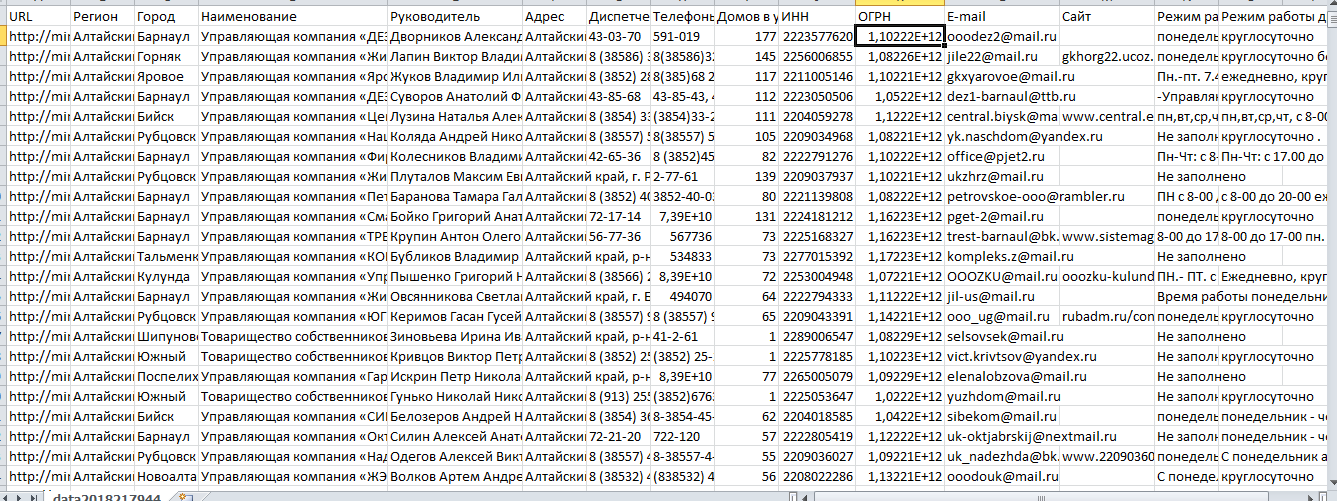Select the phone cell 591-019
This screenshot has width=1337, height=501.
tap(682, 37)
